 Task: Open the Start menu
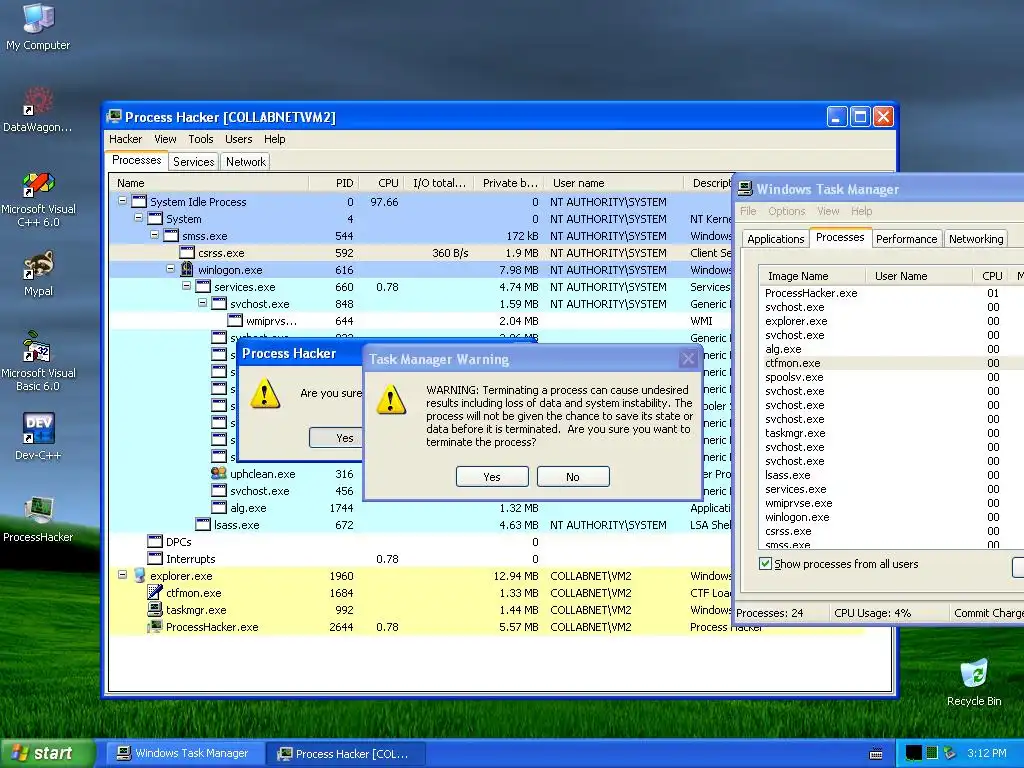(47, 753)
